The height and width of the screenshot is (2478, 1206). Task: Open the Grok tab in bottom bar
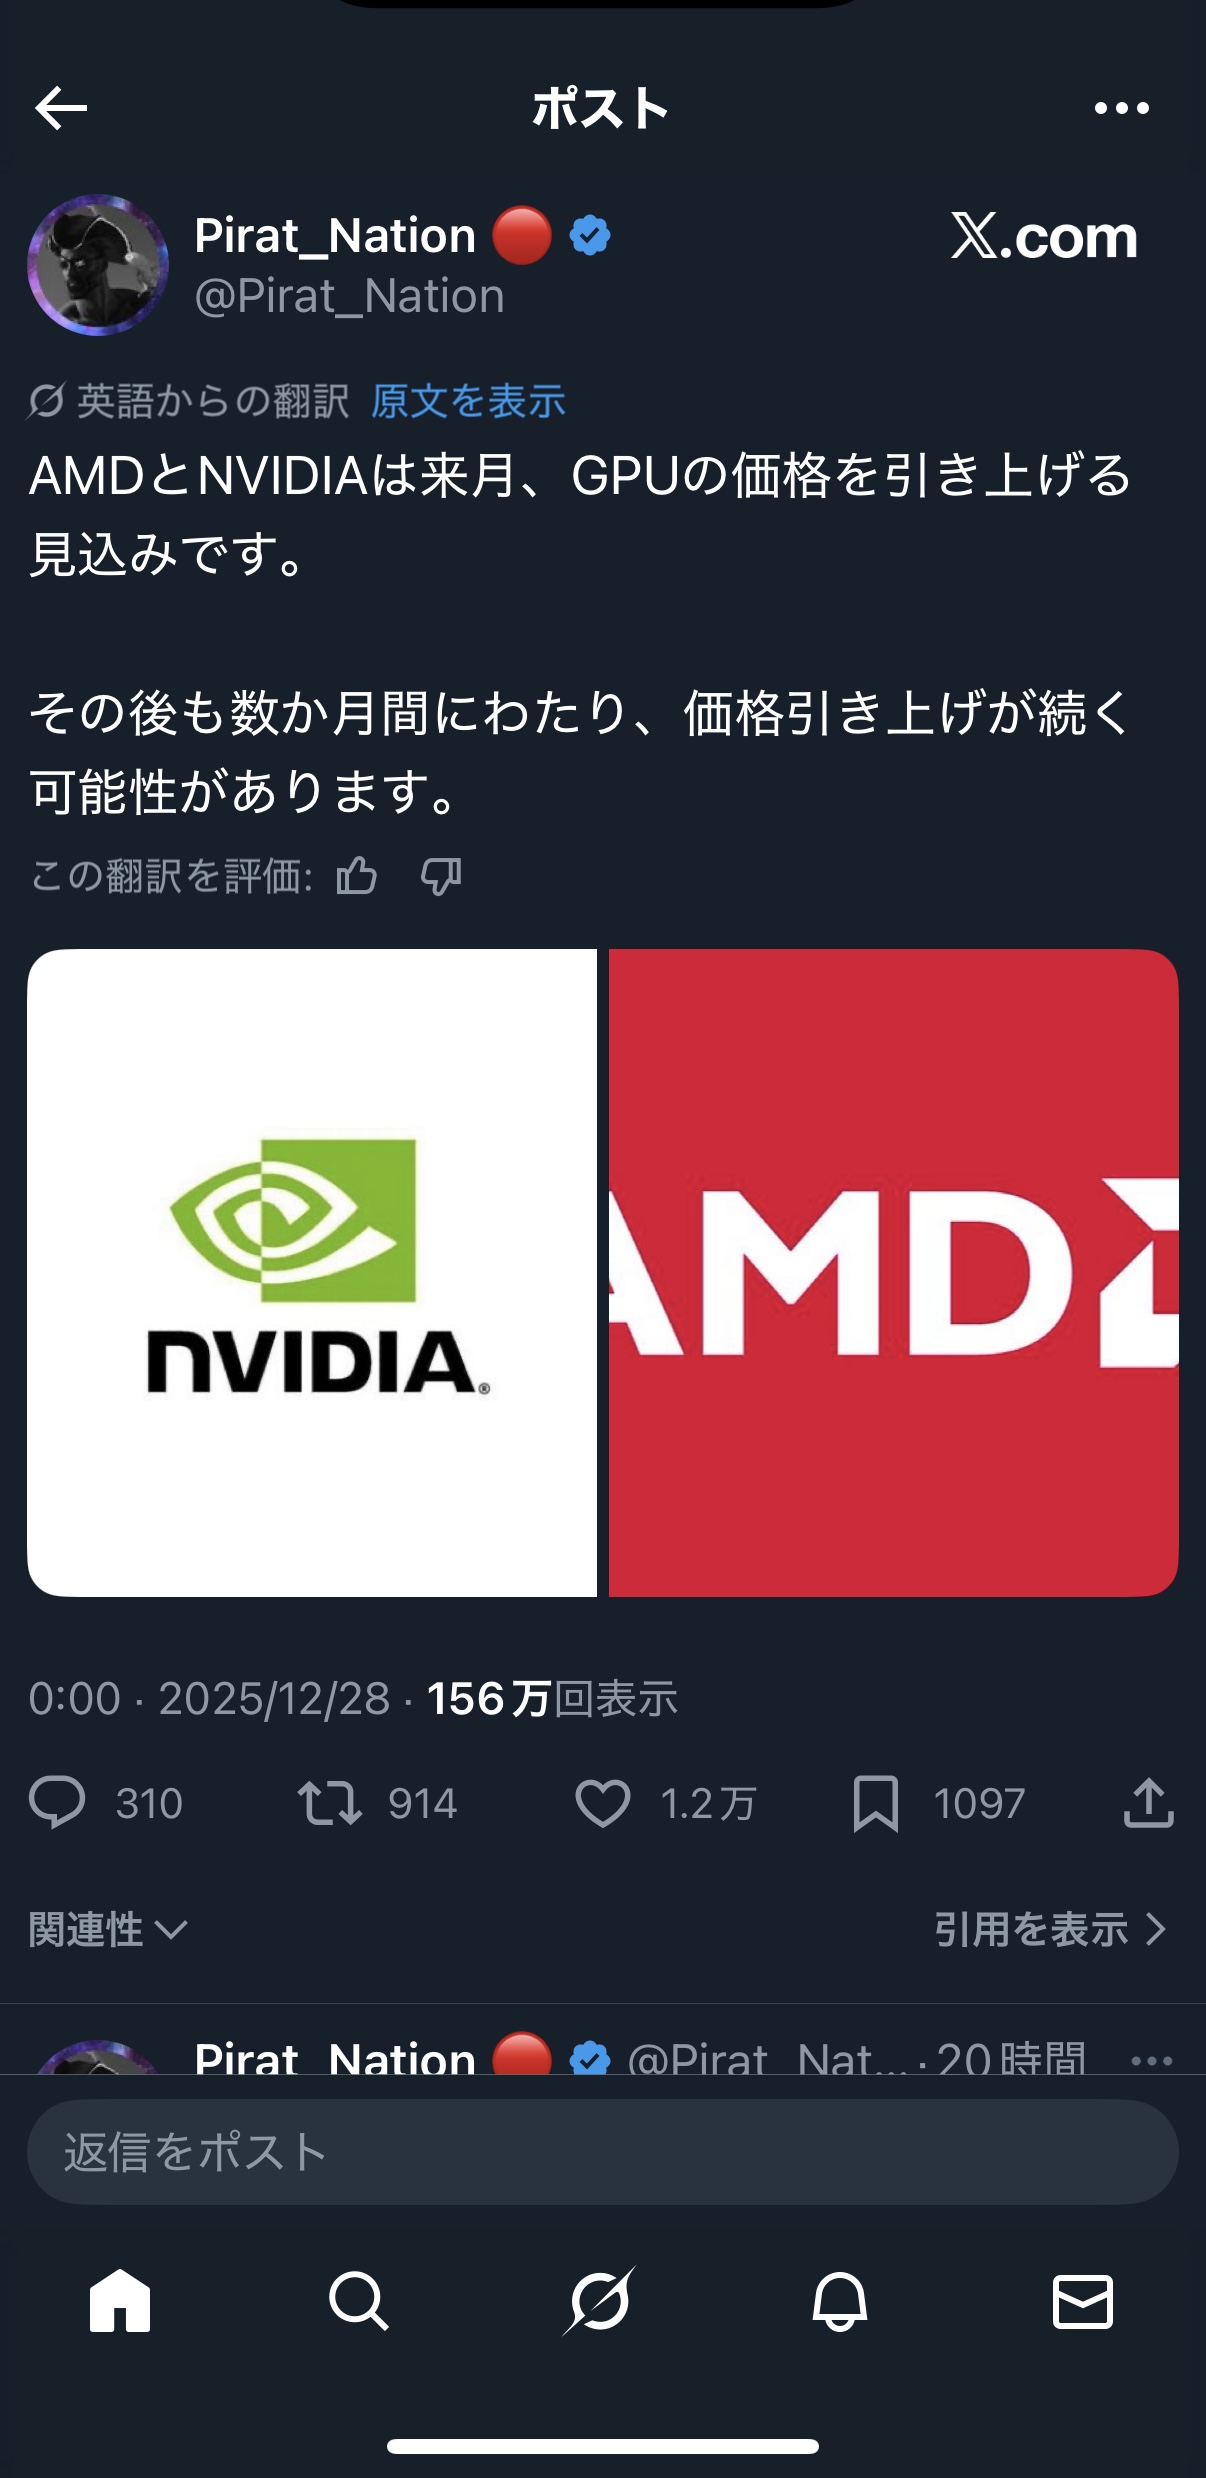(599, 2301)
